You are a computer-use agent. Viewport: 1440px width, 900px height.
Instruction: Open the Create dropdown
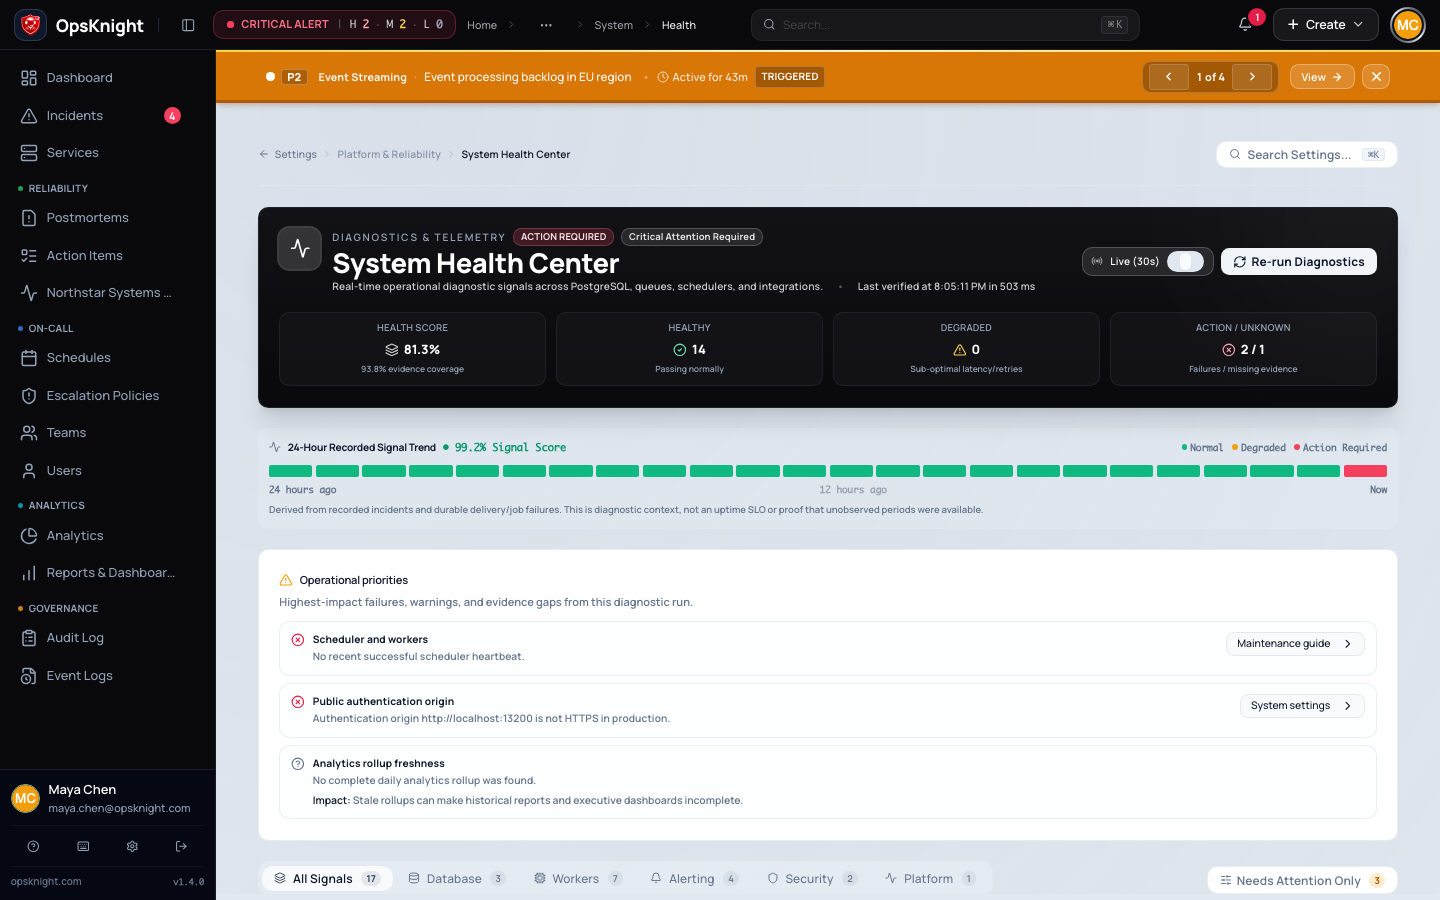[1325, 25]
